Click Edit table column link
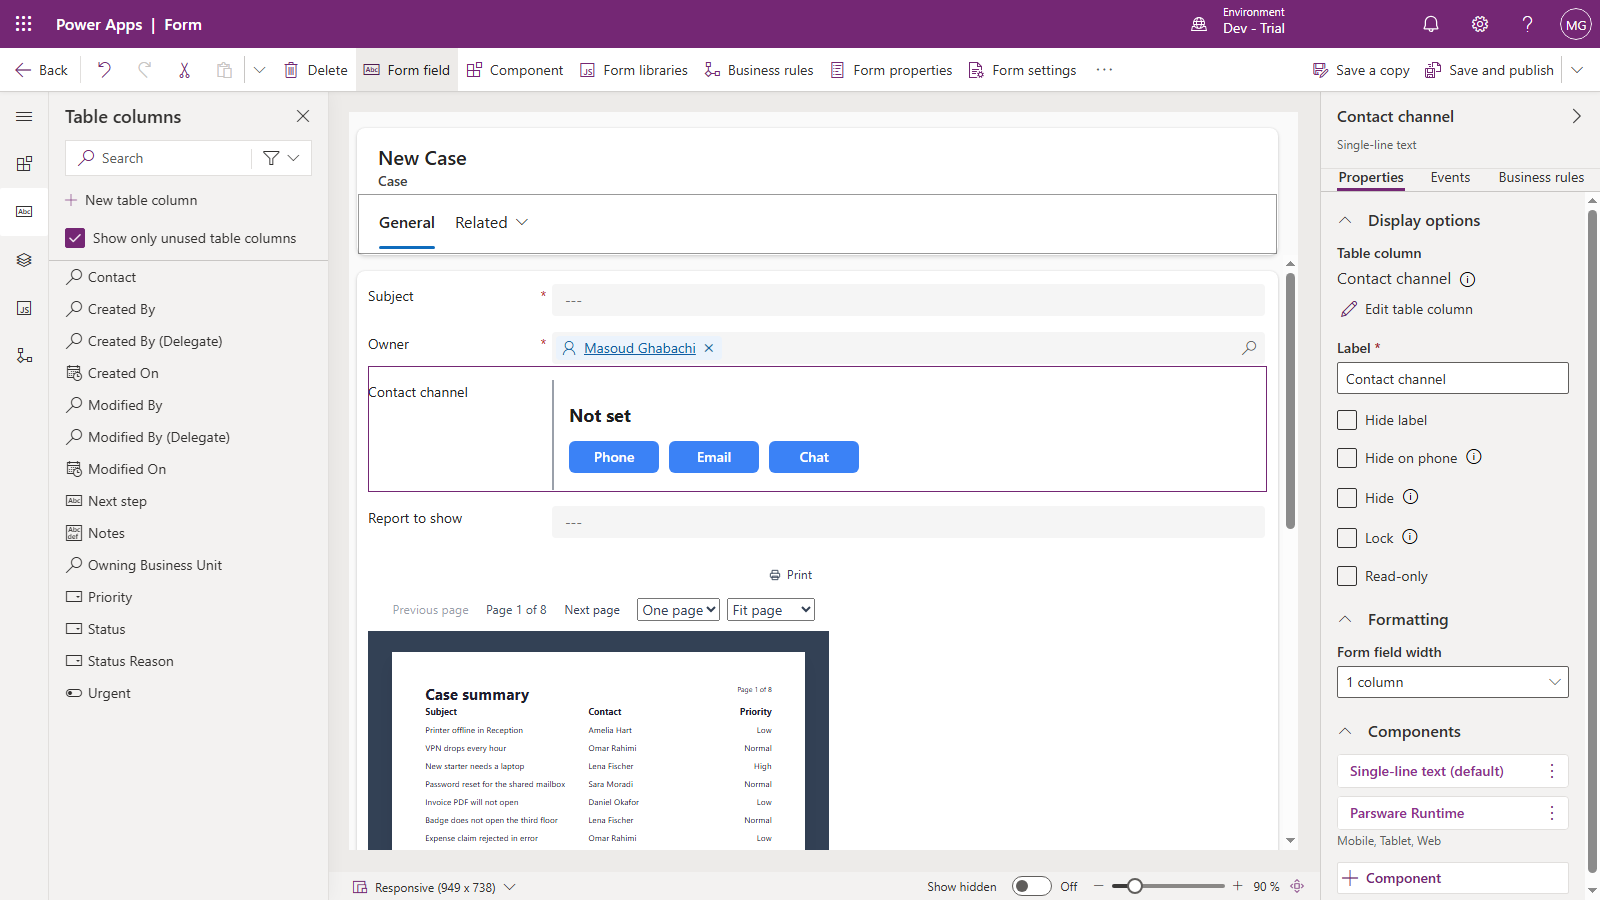The height and width of the screenshot is (900, 1600). tap(1406, 309)
